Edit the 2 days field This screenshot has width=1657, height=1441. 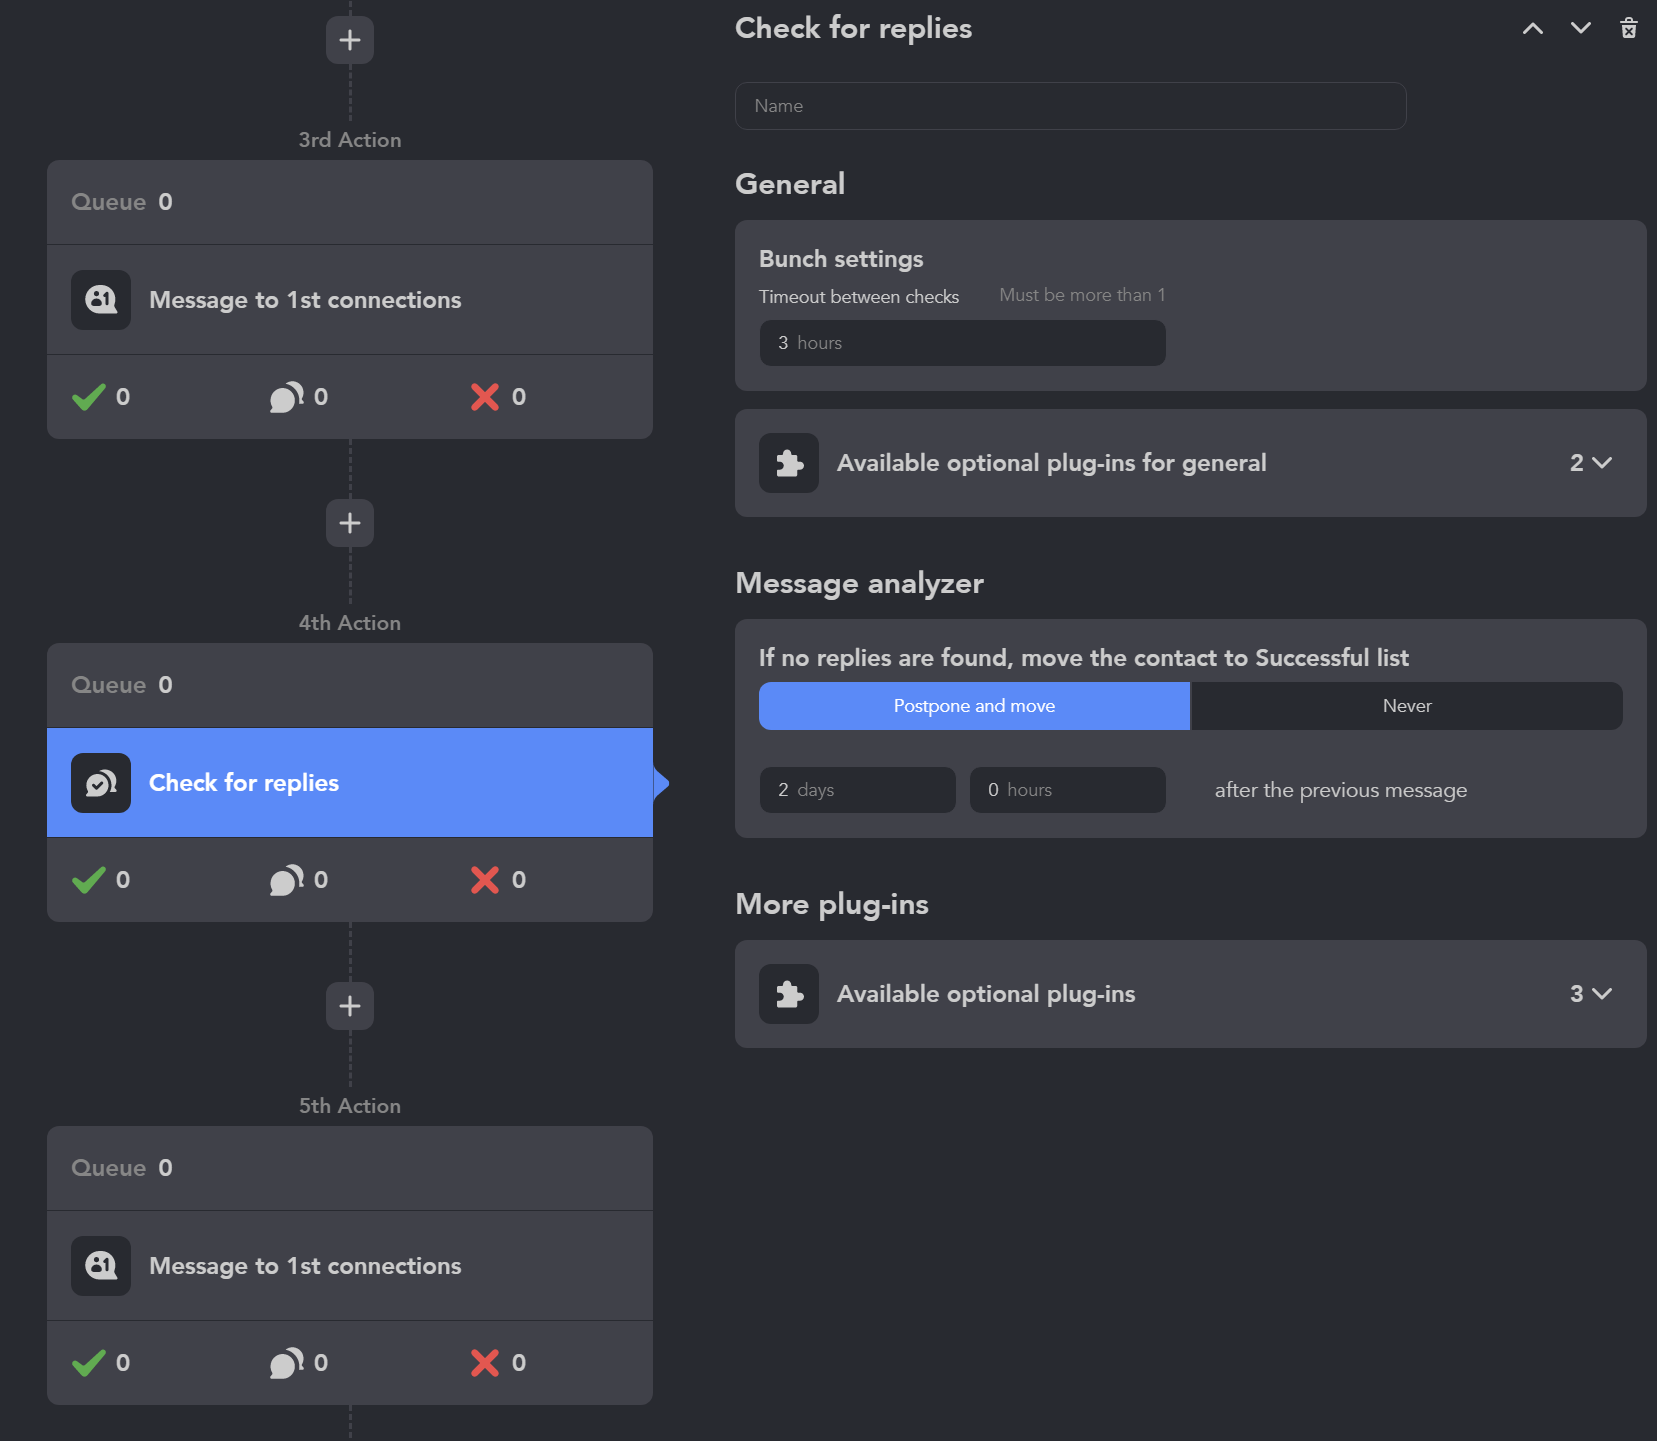click(858, 790)
